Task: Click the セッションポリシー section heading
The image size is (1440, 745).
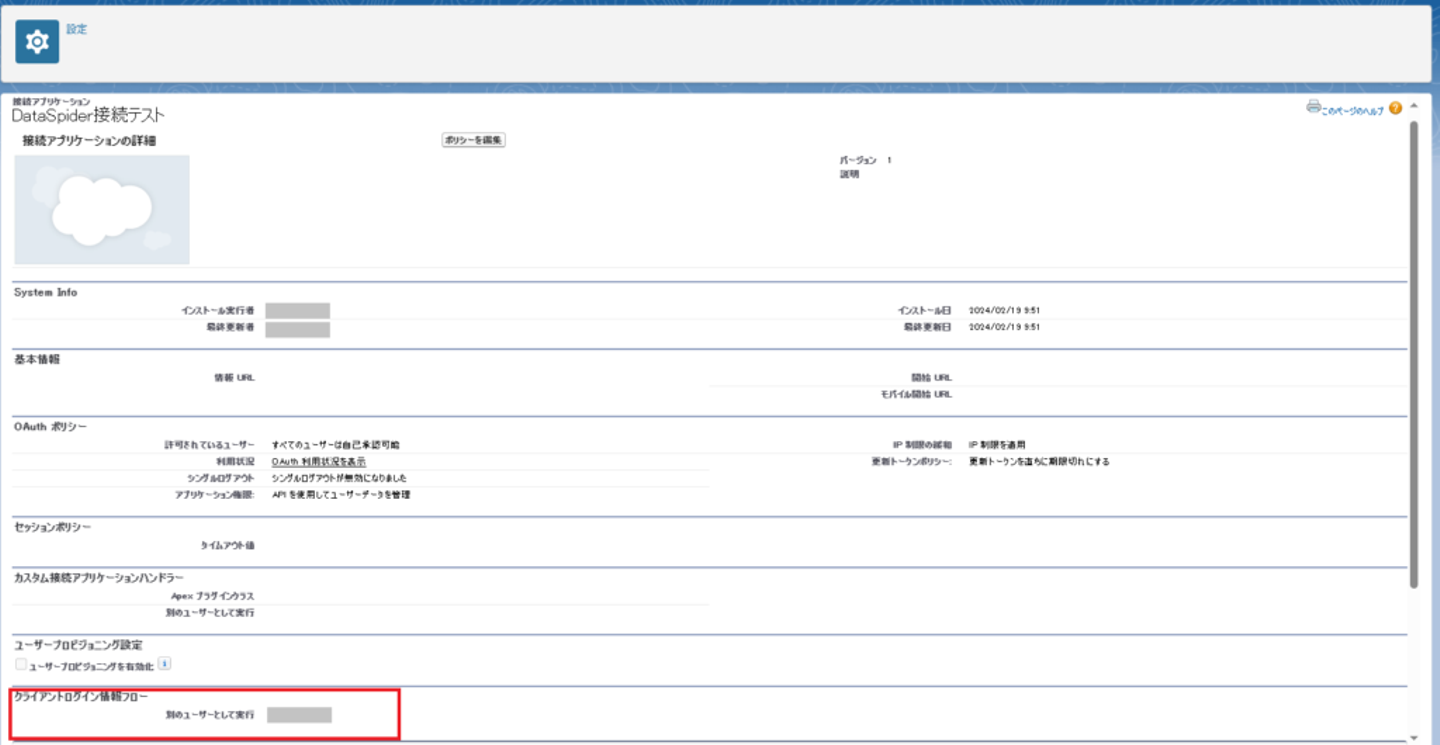Action: [53, 526]
